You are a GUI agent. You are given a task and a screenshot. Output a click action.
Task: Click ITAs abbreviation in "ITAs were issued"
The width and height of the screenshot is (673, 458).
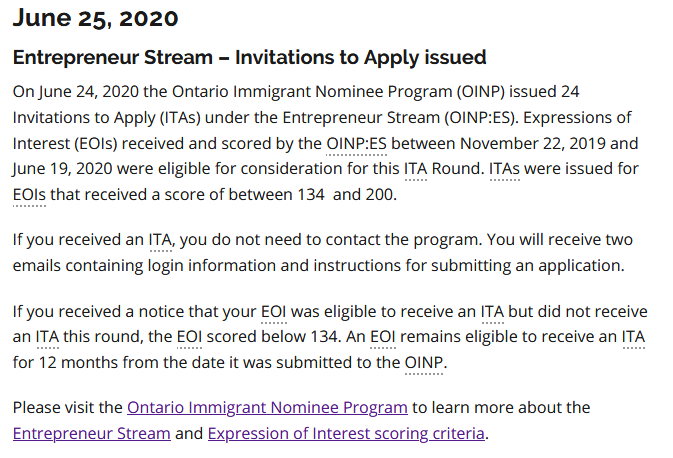[x=505, y=169]
